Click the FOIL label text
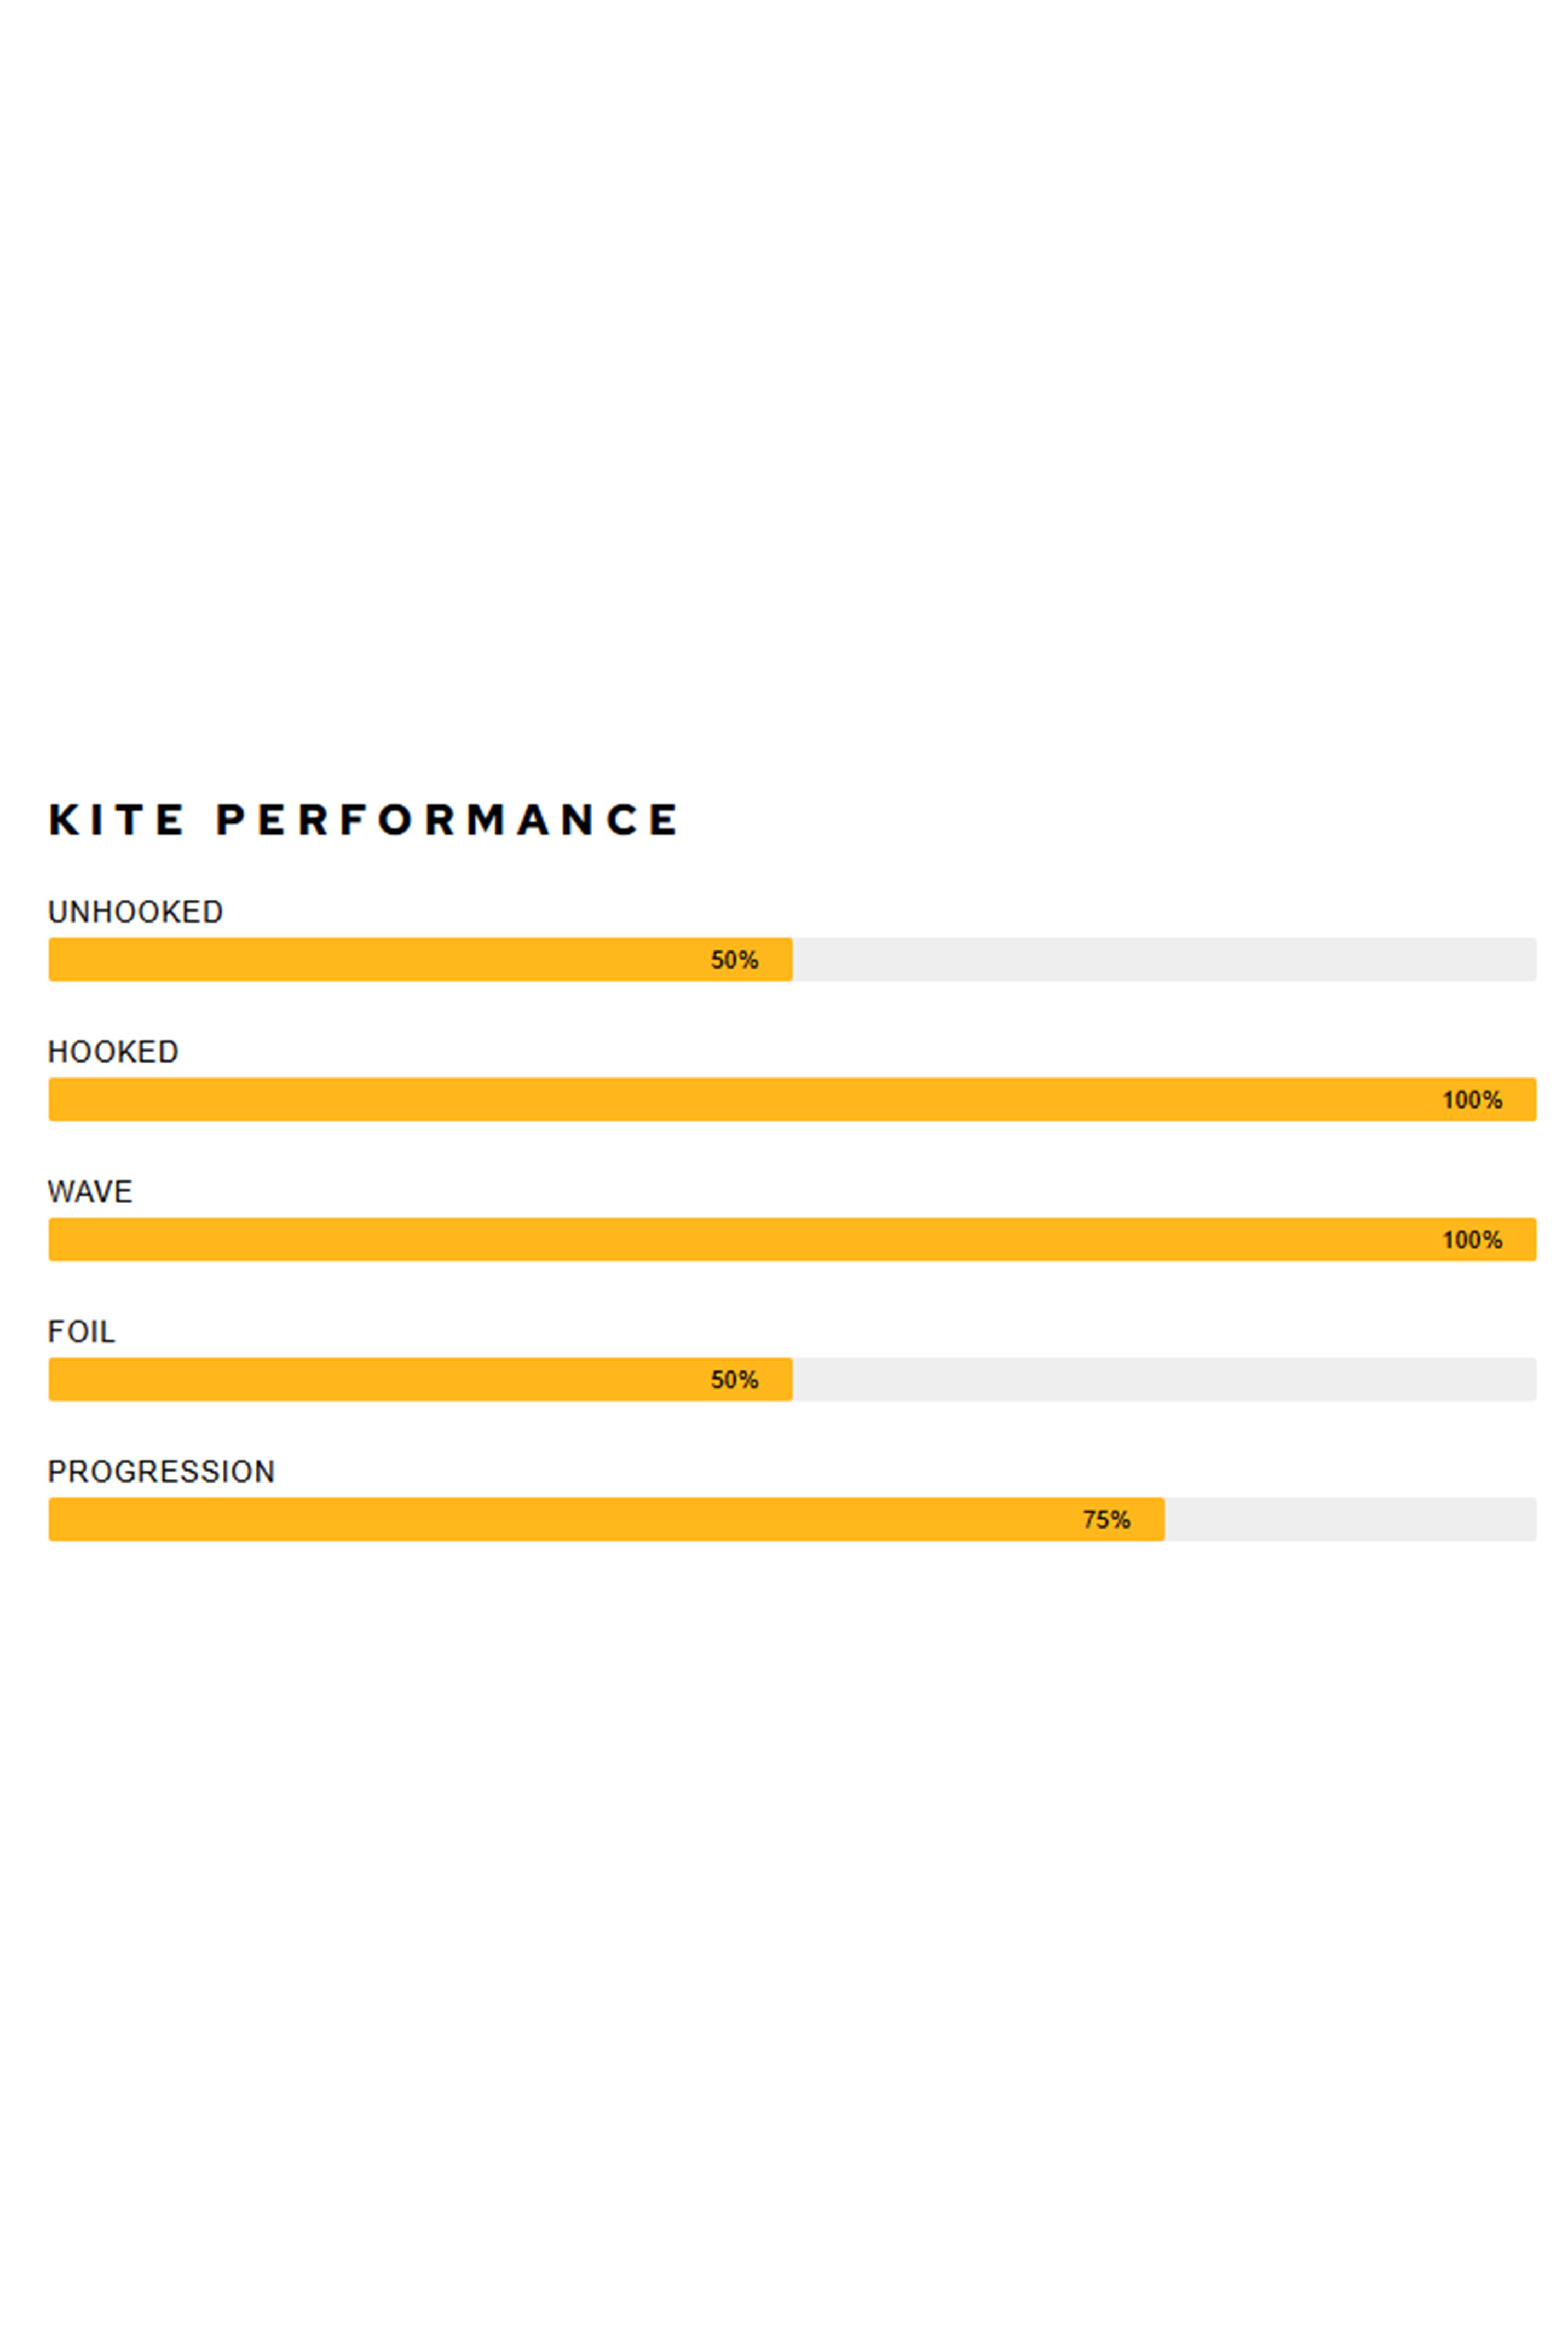1568x2352 pixels. [81, 1332]
